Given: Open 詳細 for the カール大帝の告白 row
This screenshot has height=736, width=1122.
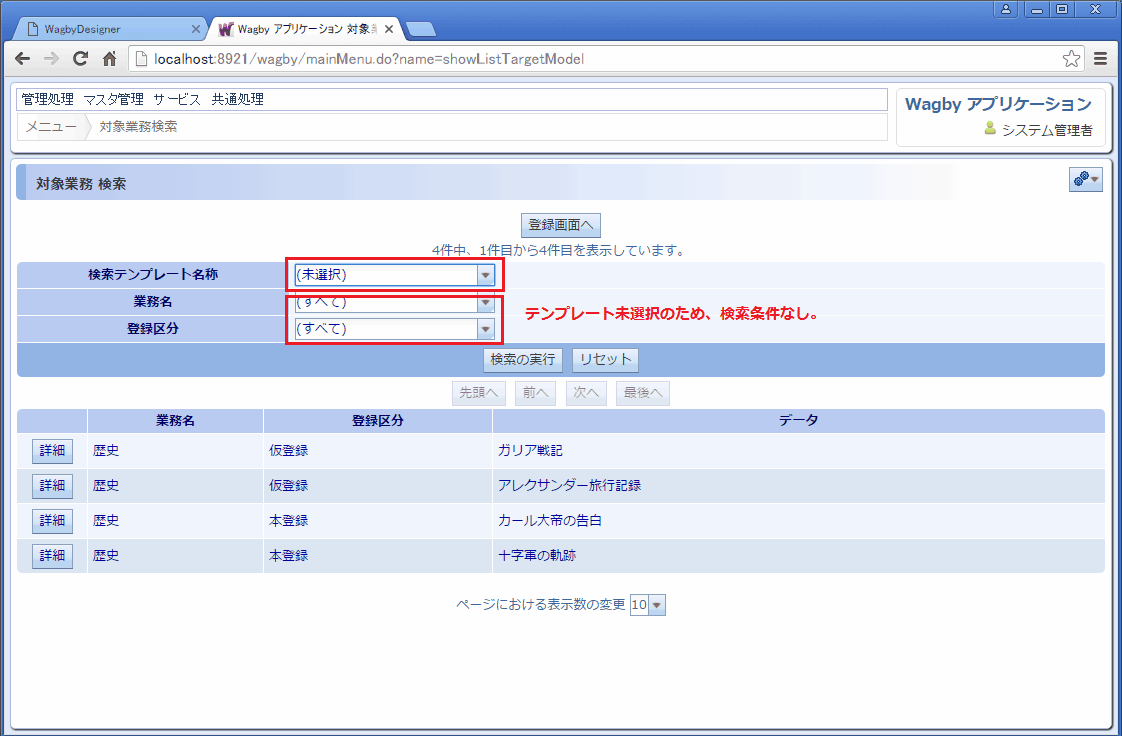Looking at the screenshot, I should pyautogui.click(x=52, y=521).
